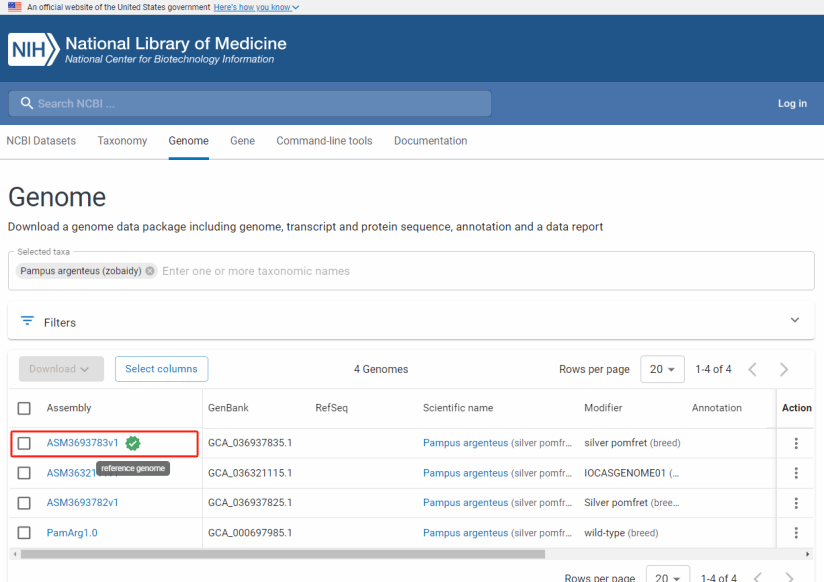Click the search magnifier icon
Viewport: 824px width, 582px height.
[x=24, y=104]
